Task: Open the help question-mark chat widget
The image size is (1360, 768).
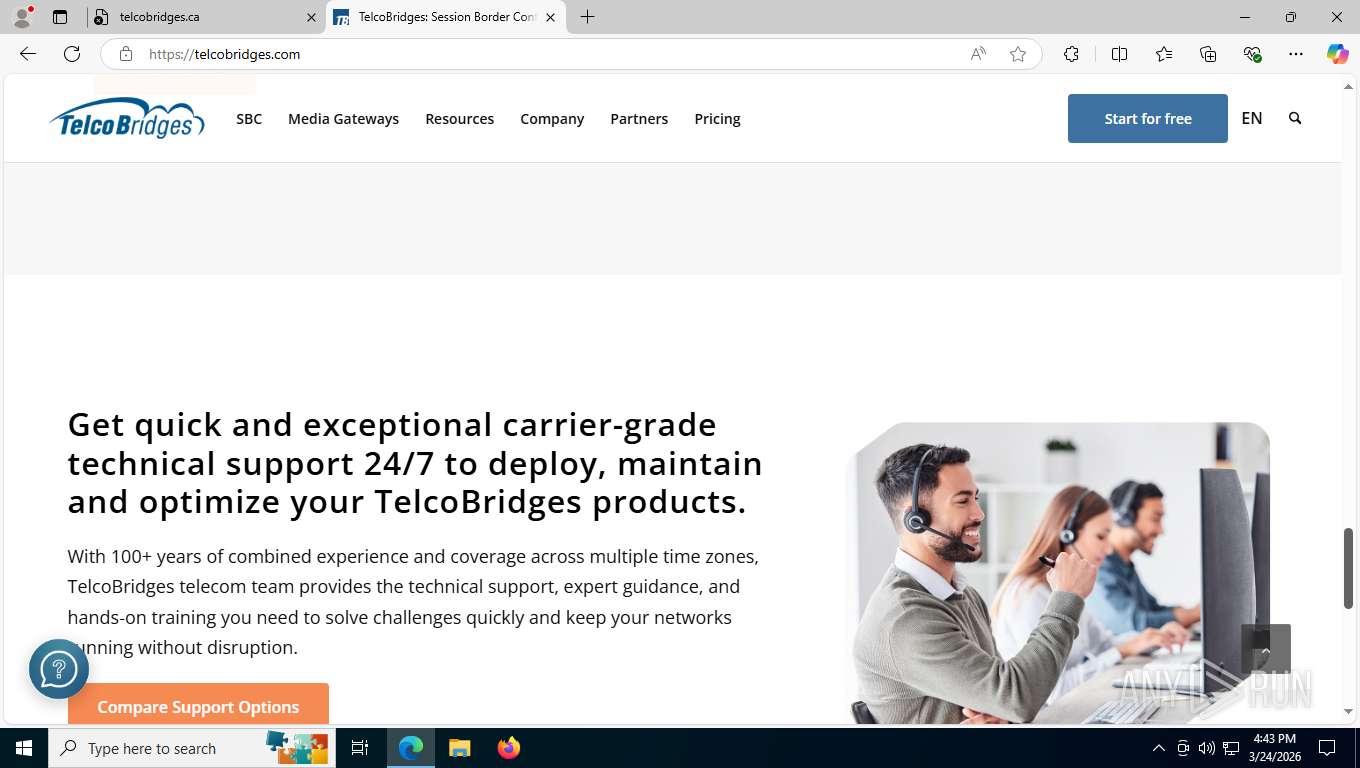Action: pyautogui.click(x=59, y=669)
